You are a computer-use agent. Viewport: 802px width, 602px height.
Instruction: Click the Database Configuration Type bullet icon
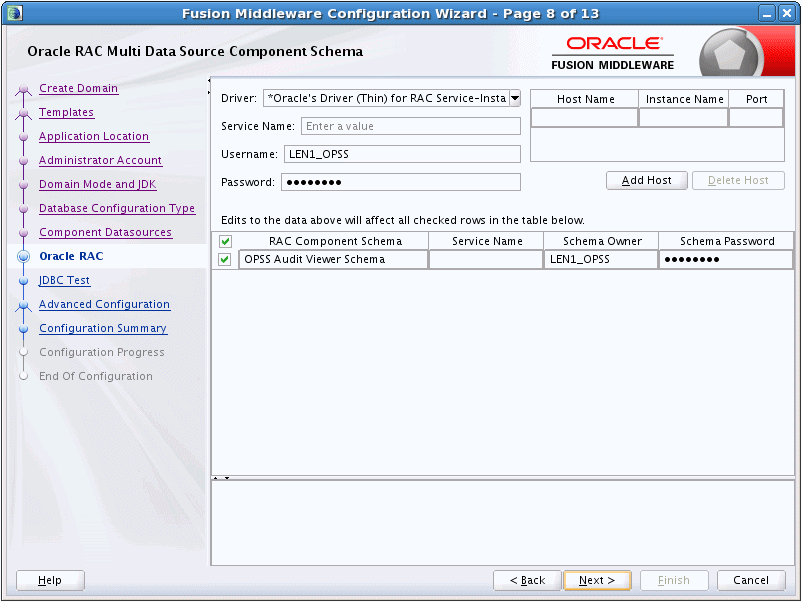pyautogui.click(x=24, y=209)
